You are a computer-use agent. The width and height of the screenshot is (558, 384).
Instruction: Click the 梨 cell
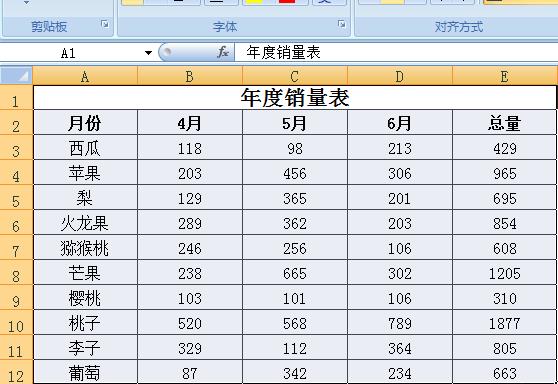click(x=85, y=197)
